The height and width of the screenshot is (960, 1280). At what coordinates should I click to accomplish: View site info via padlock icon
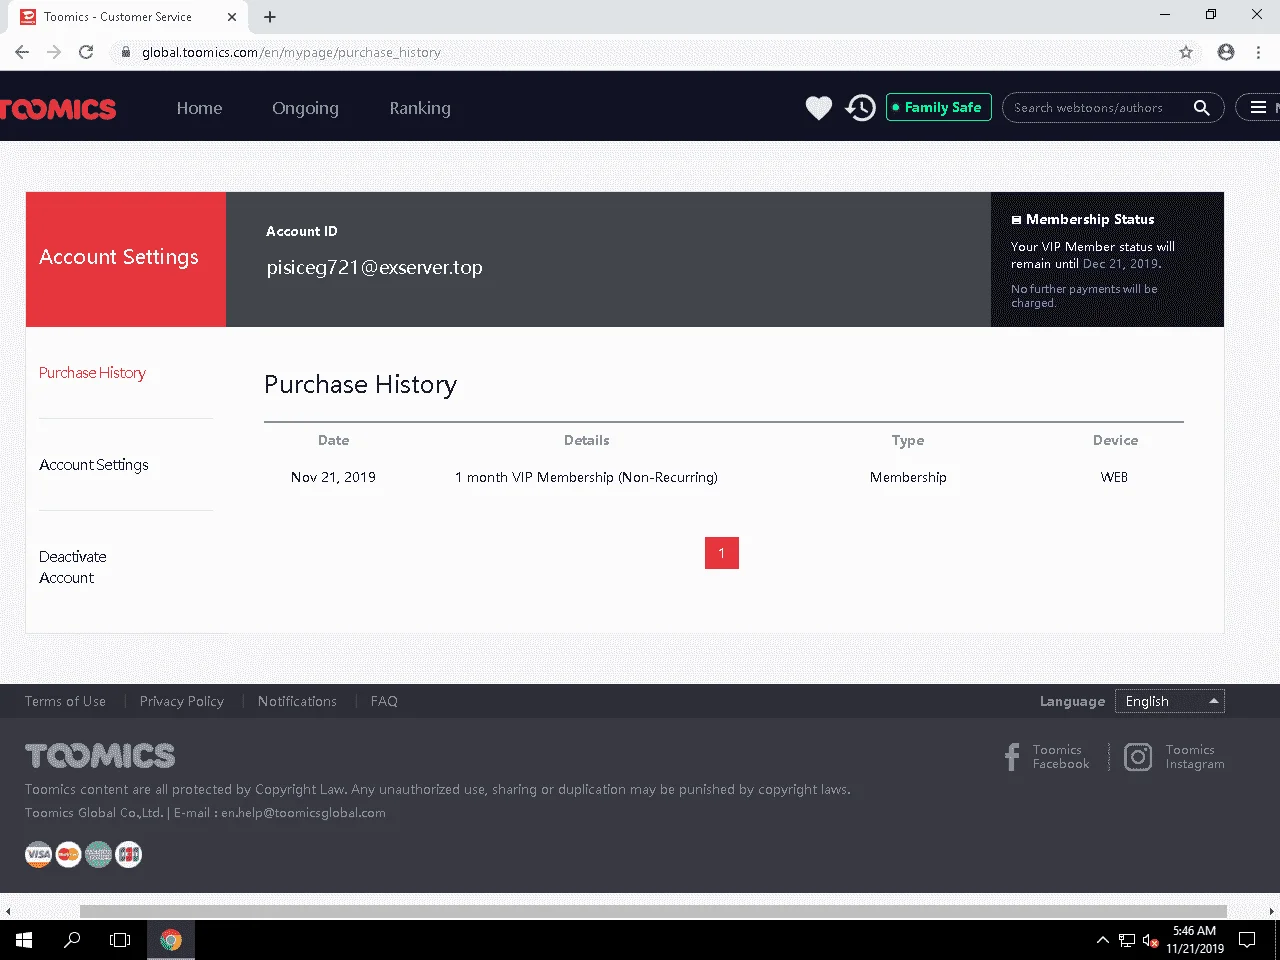pyautogui.click(x=125, y=52)
